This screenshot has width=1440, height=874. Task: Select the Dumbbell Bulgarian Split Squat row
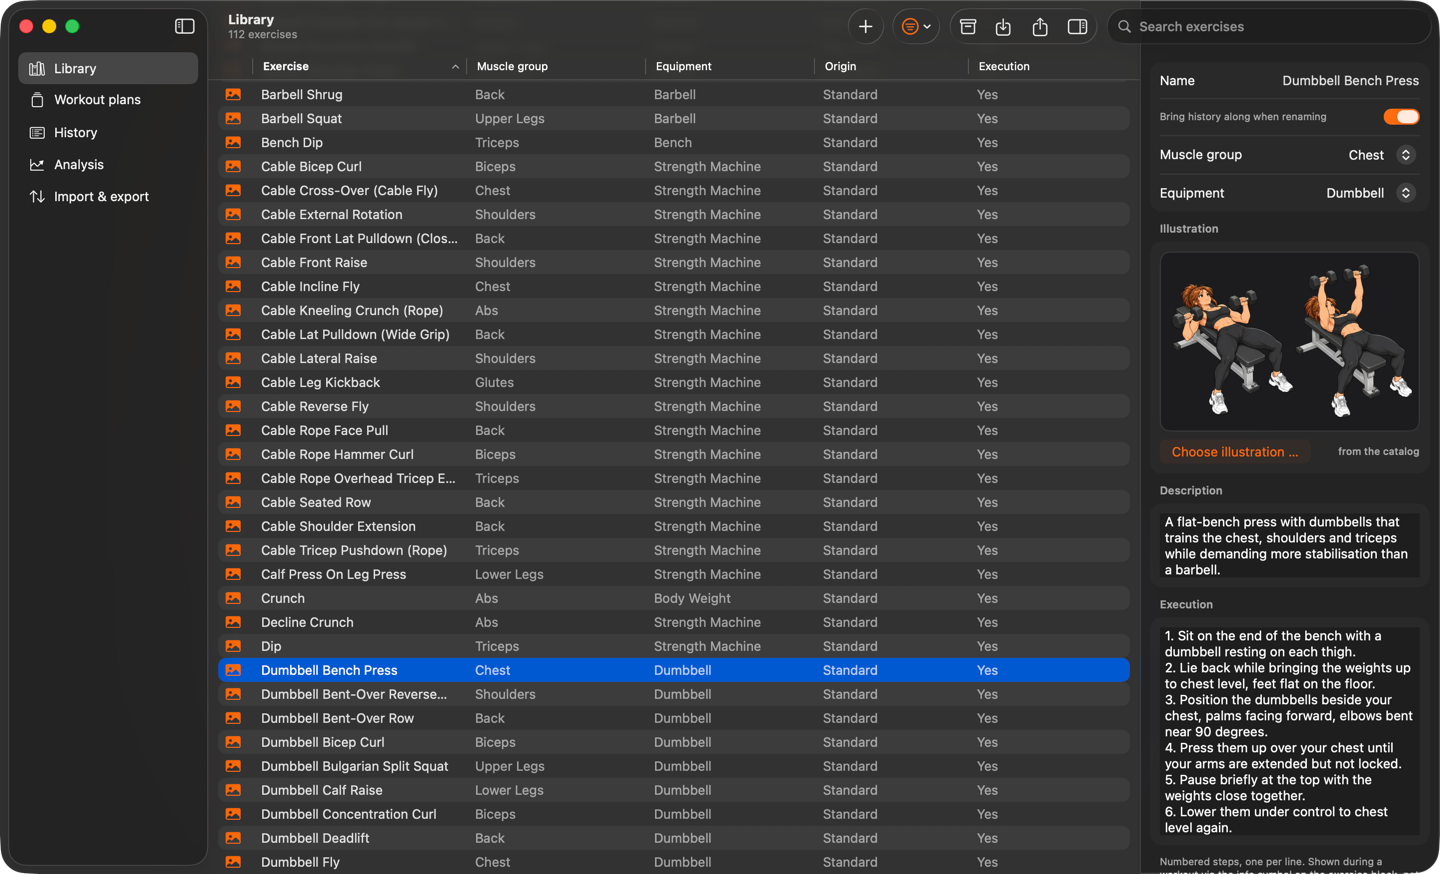click(674, 766)
